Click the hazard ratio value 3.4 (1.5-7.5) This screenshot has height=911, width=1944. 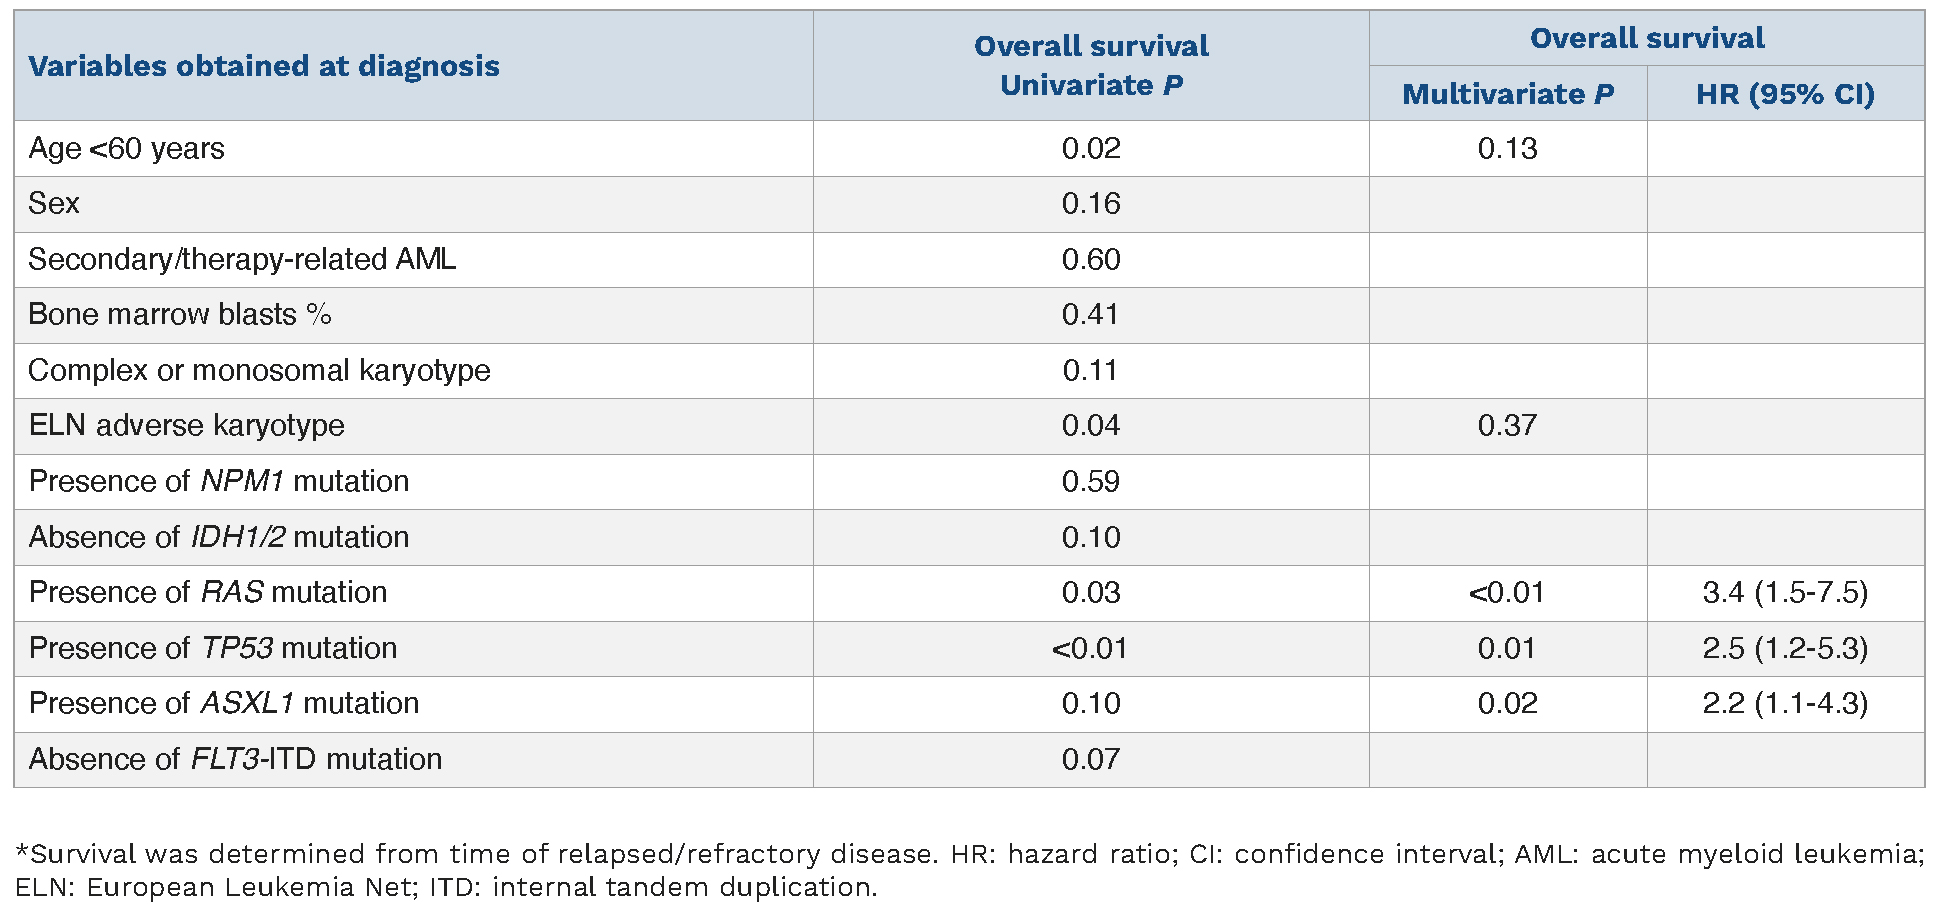pyautogui.click(x=1785, y=593)
